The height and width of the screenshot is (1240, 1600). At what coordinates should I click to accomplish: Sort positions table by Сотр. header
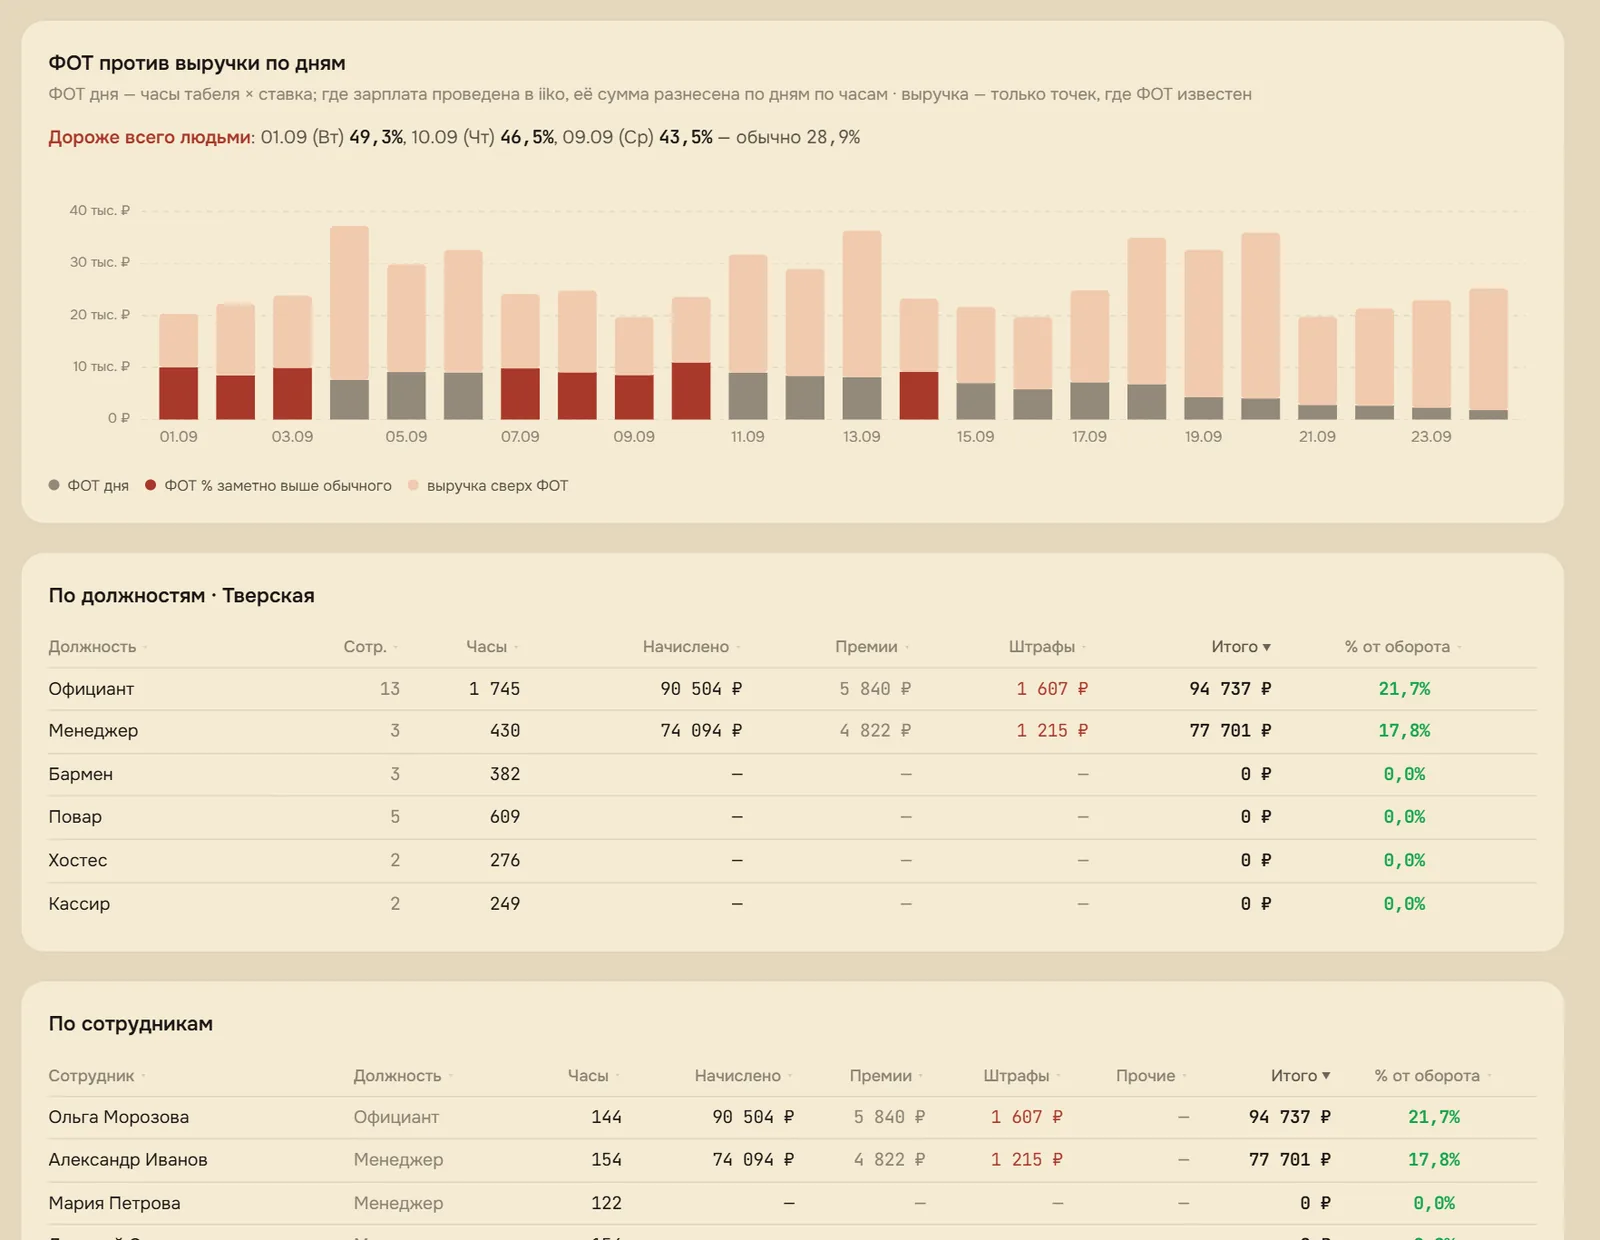pos(370,647)
